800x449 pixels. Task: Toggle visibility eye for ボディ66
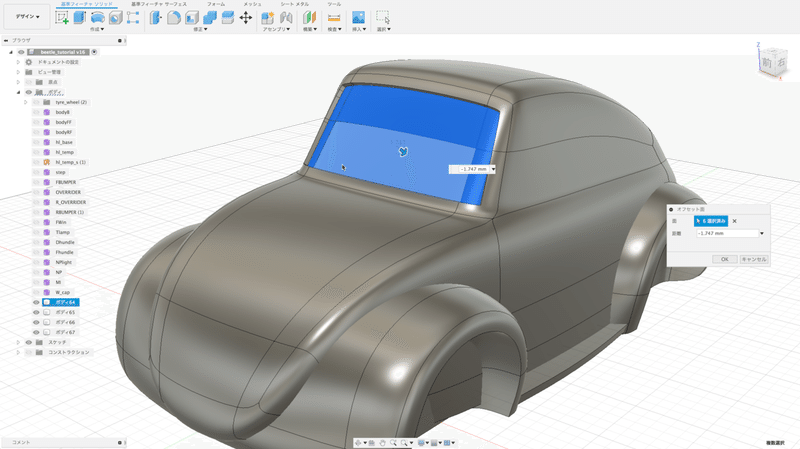36,322
